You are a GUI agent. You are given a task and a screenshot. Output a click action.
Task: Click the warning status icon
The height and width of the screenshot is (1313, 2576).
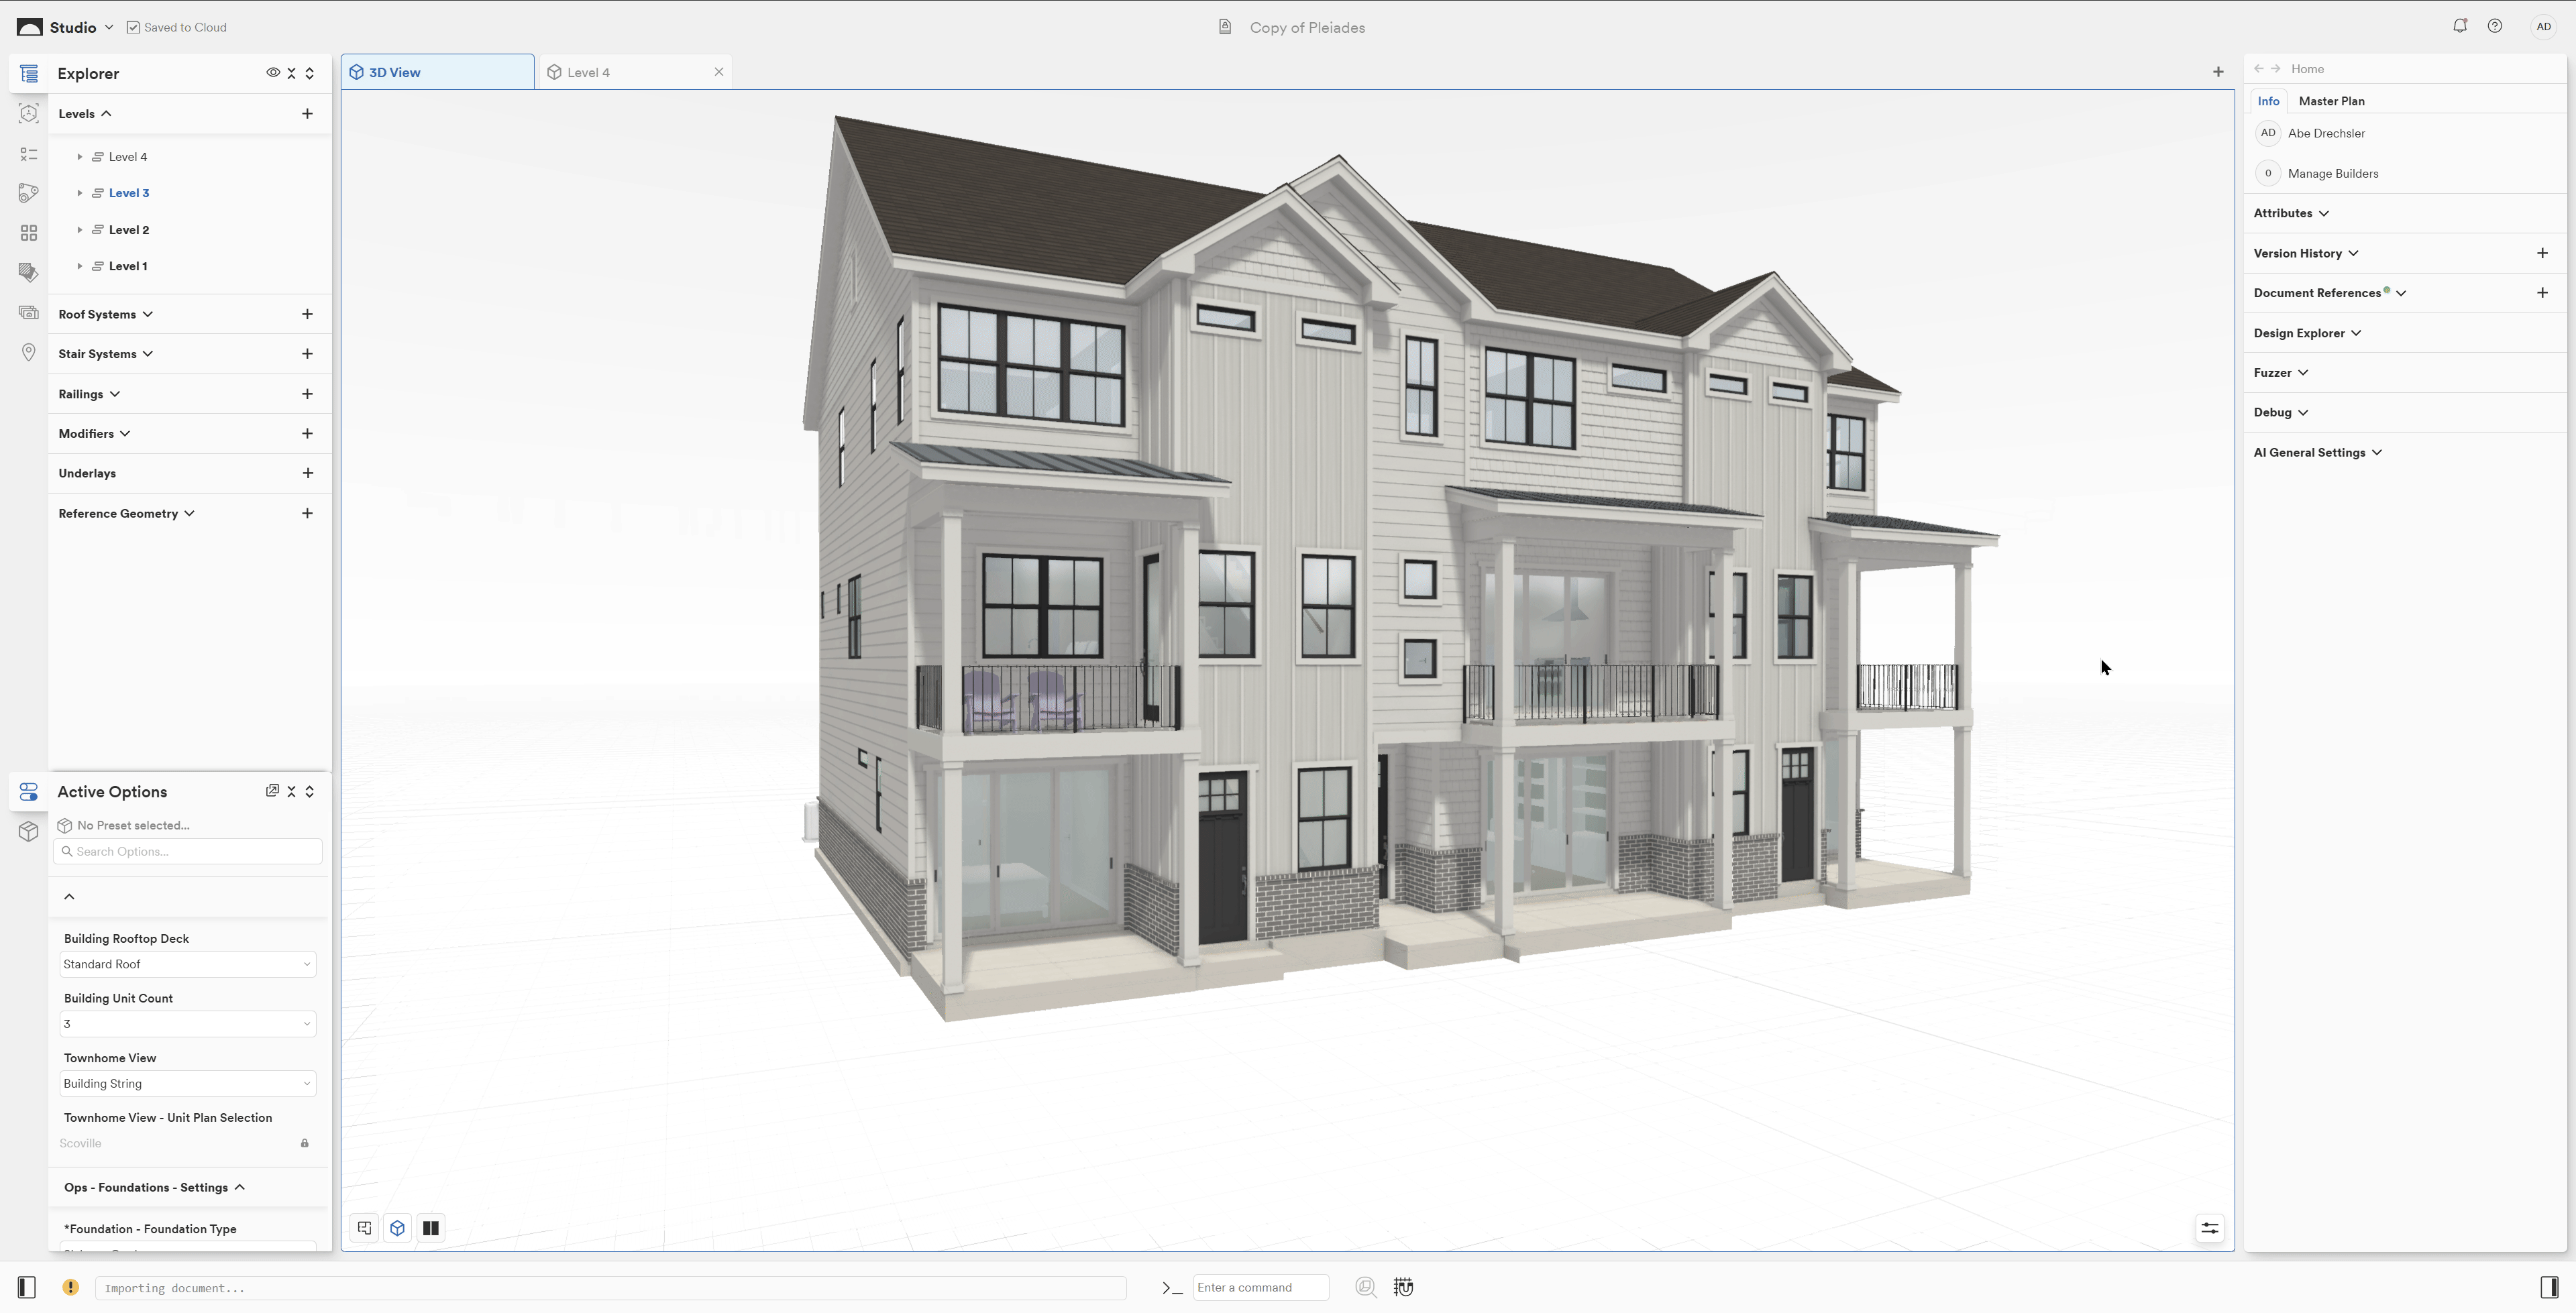pyautogui.click(x=70, y=1288)
